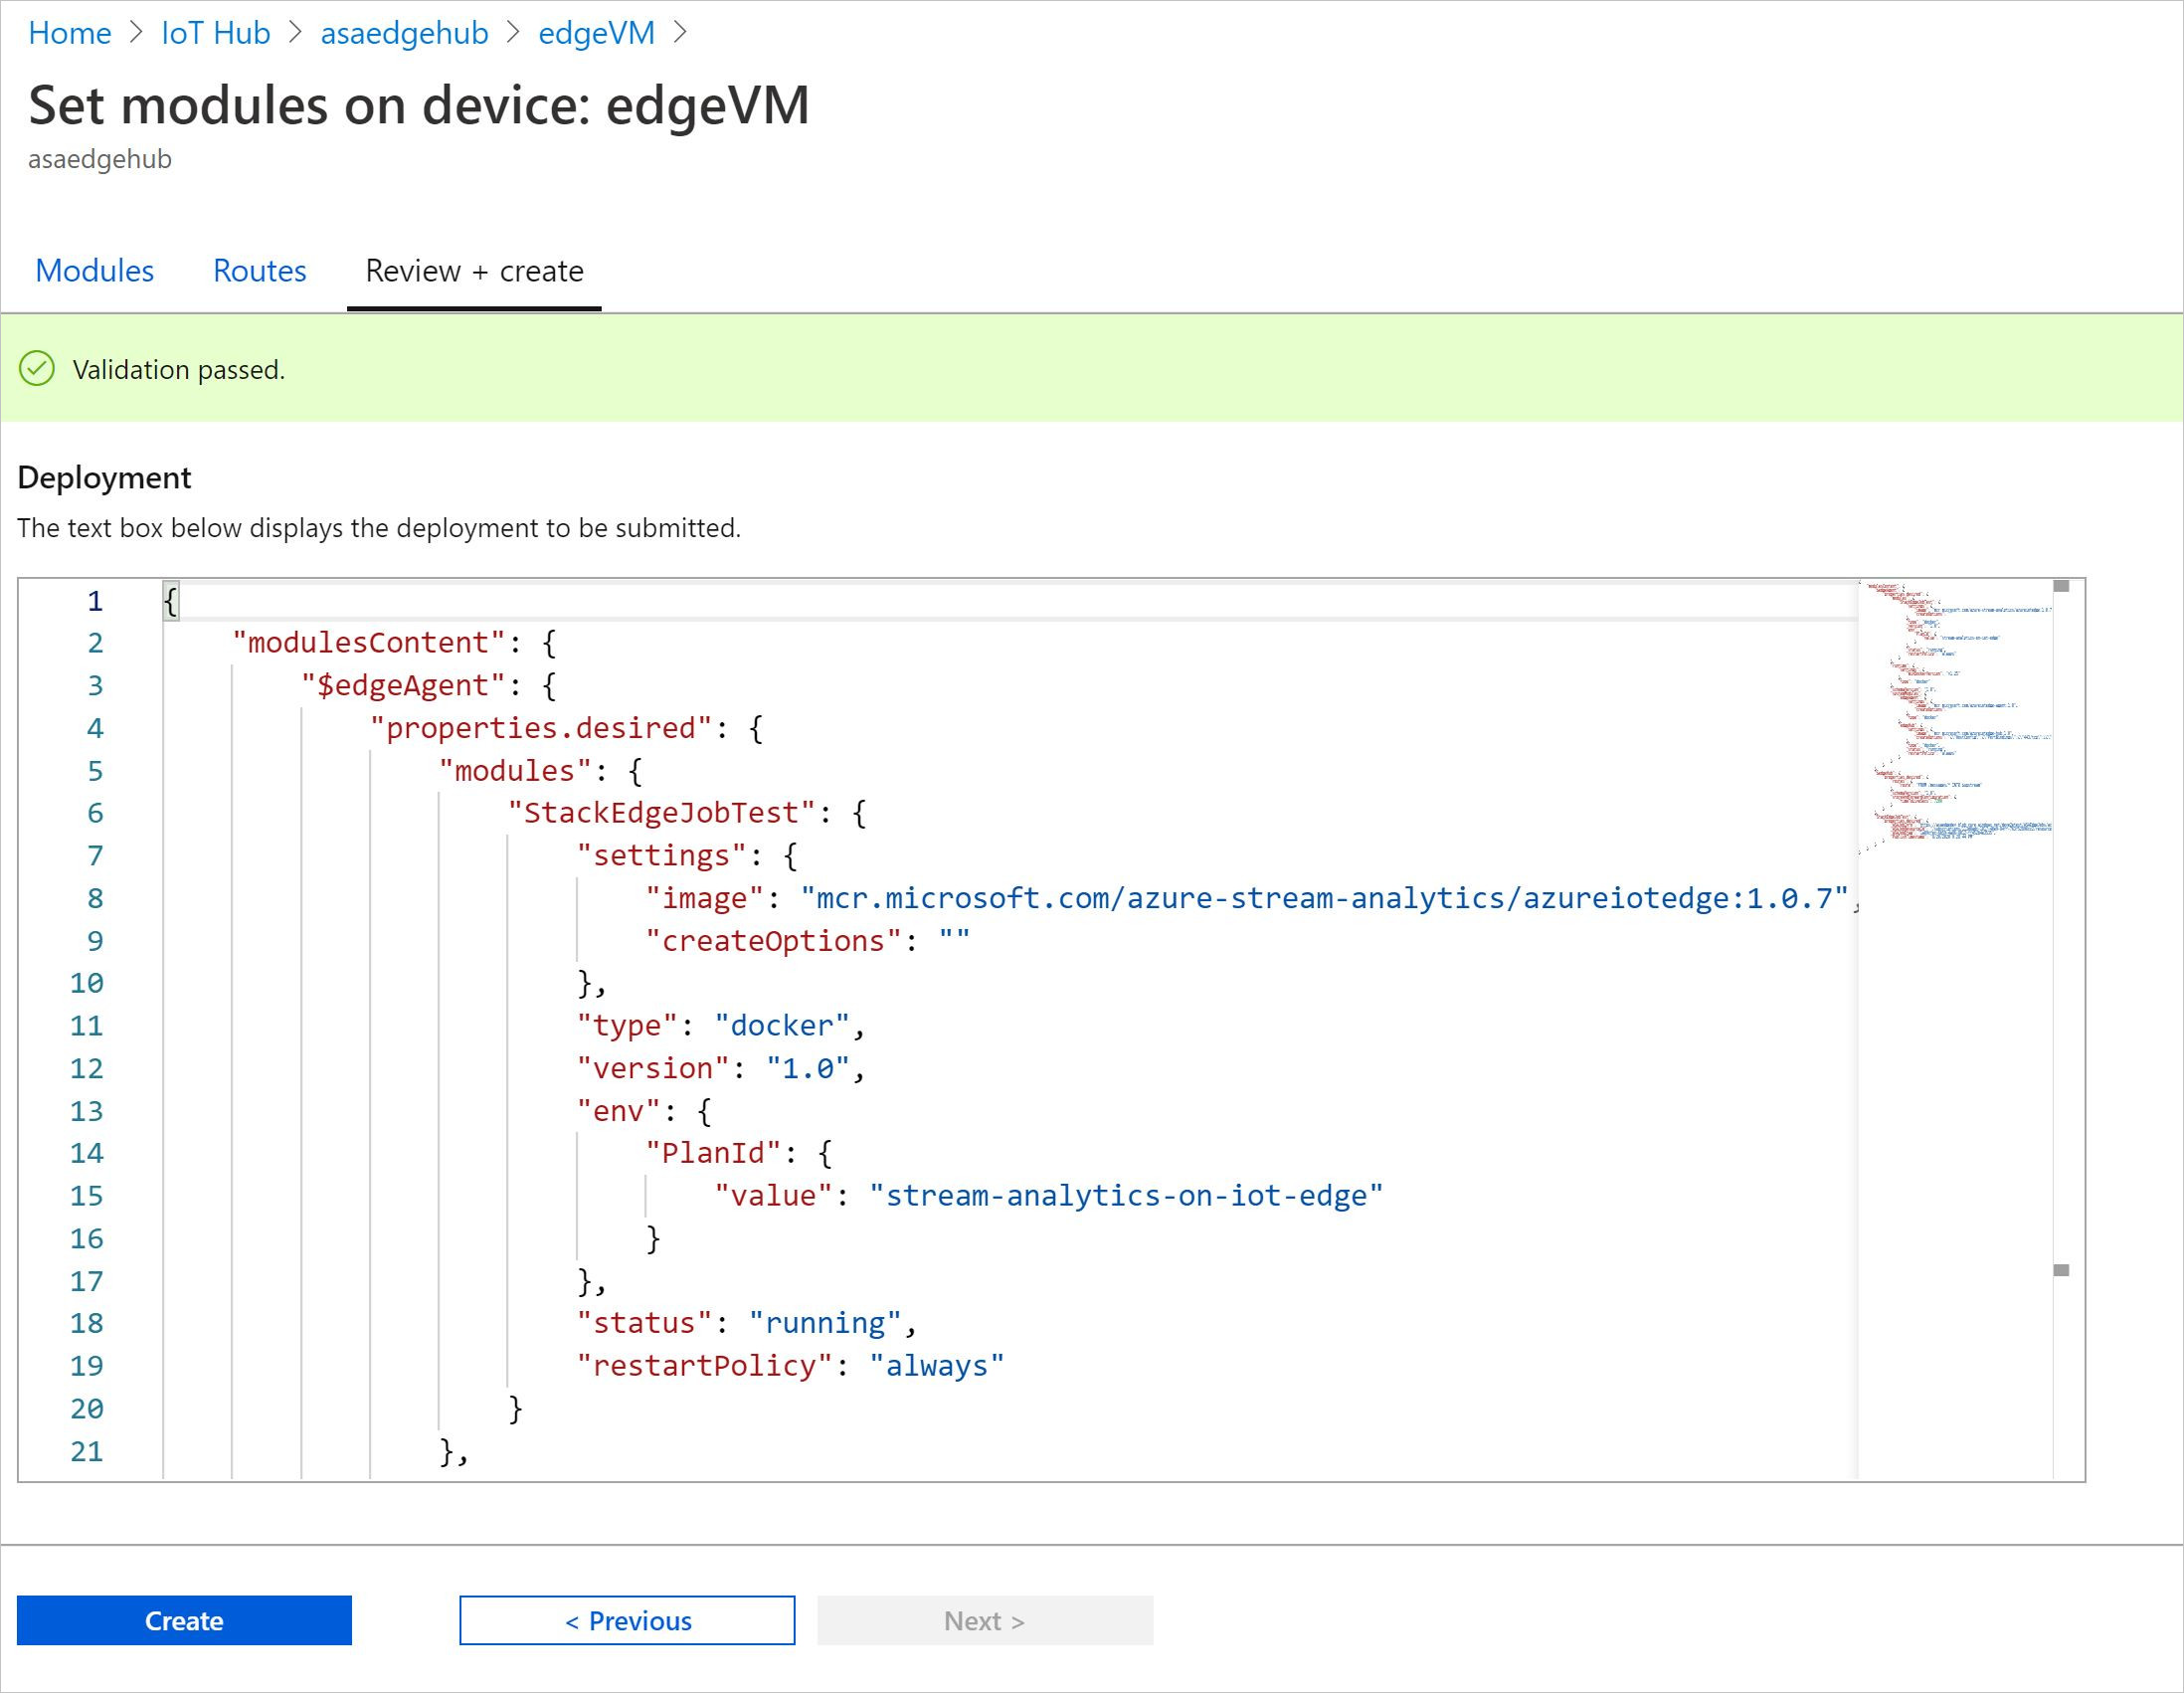
Task: Click the disabled Next > button
Action: point(984,1620)
